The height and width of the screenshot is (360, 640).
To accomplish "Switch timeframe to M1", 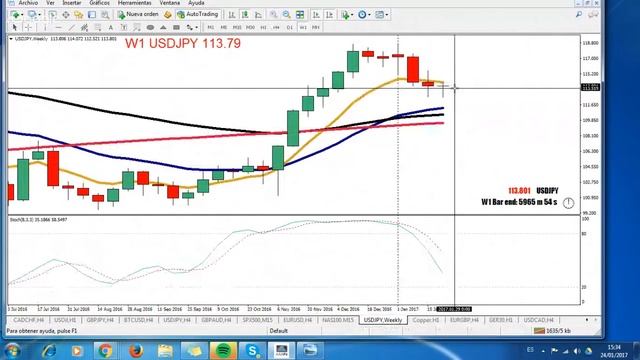I will [x=211, y=27].
